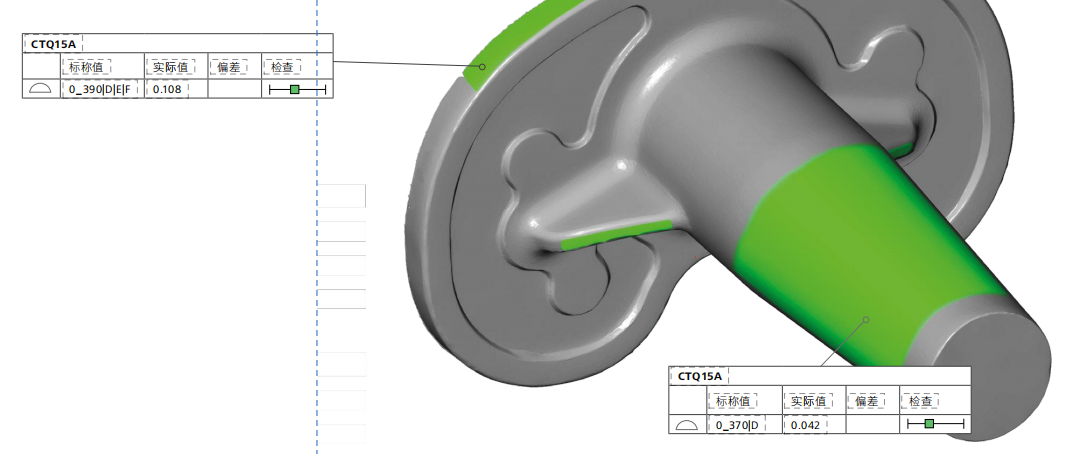Click 偏差 header in upper label
The width and height of the screenshot is (1074, 454).
click(228, 67)
